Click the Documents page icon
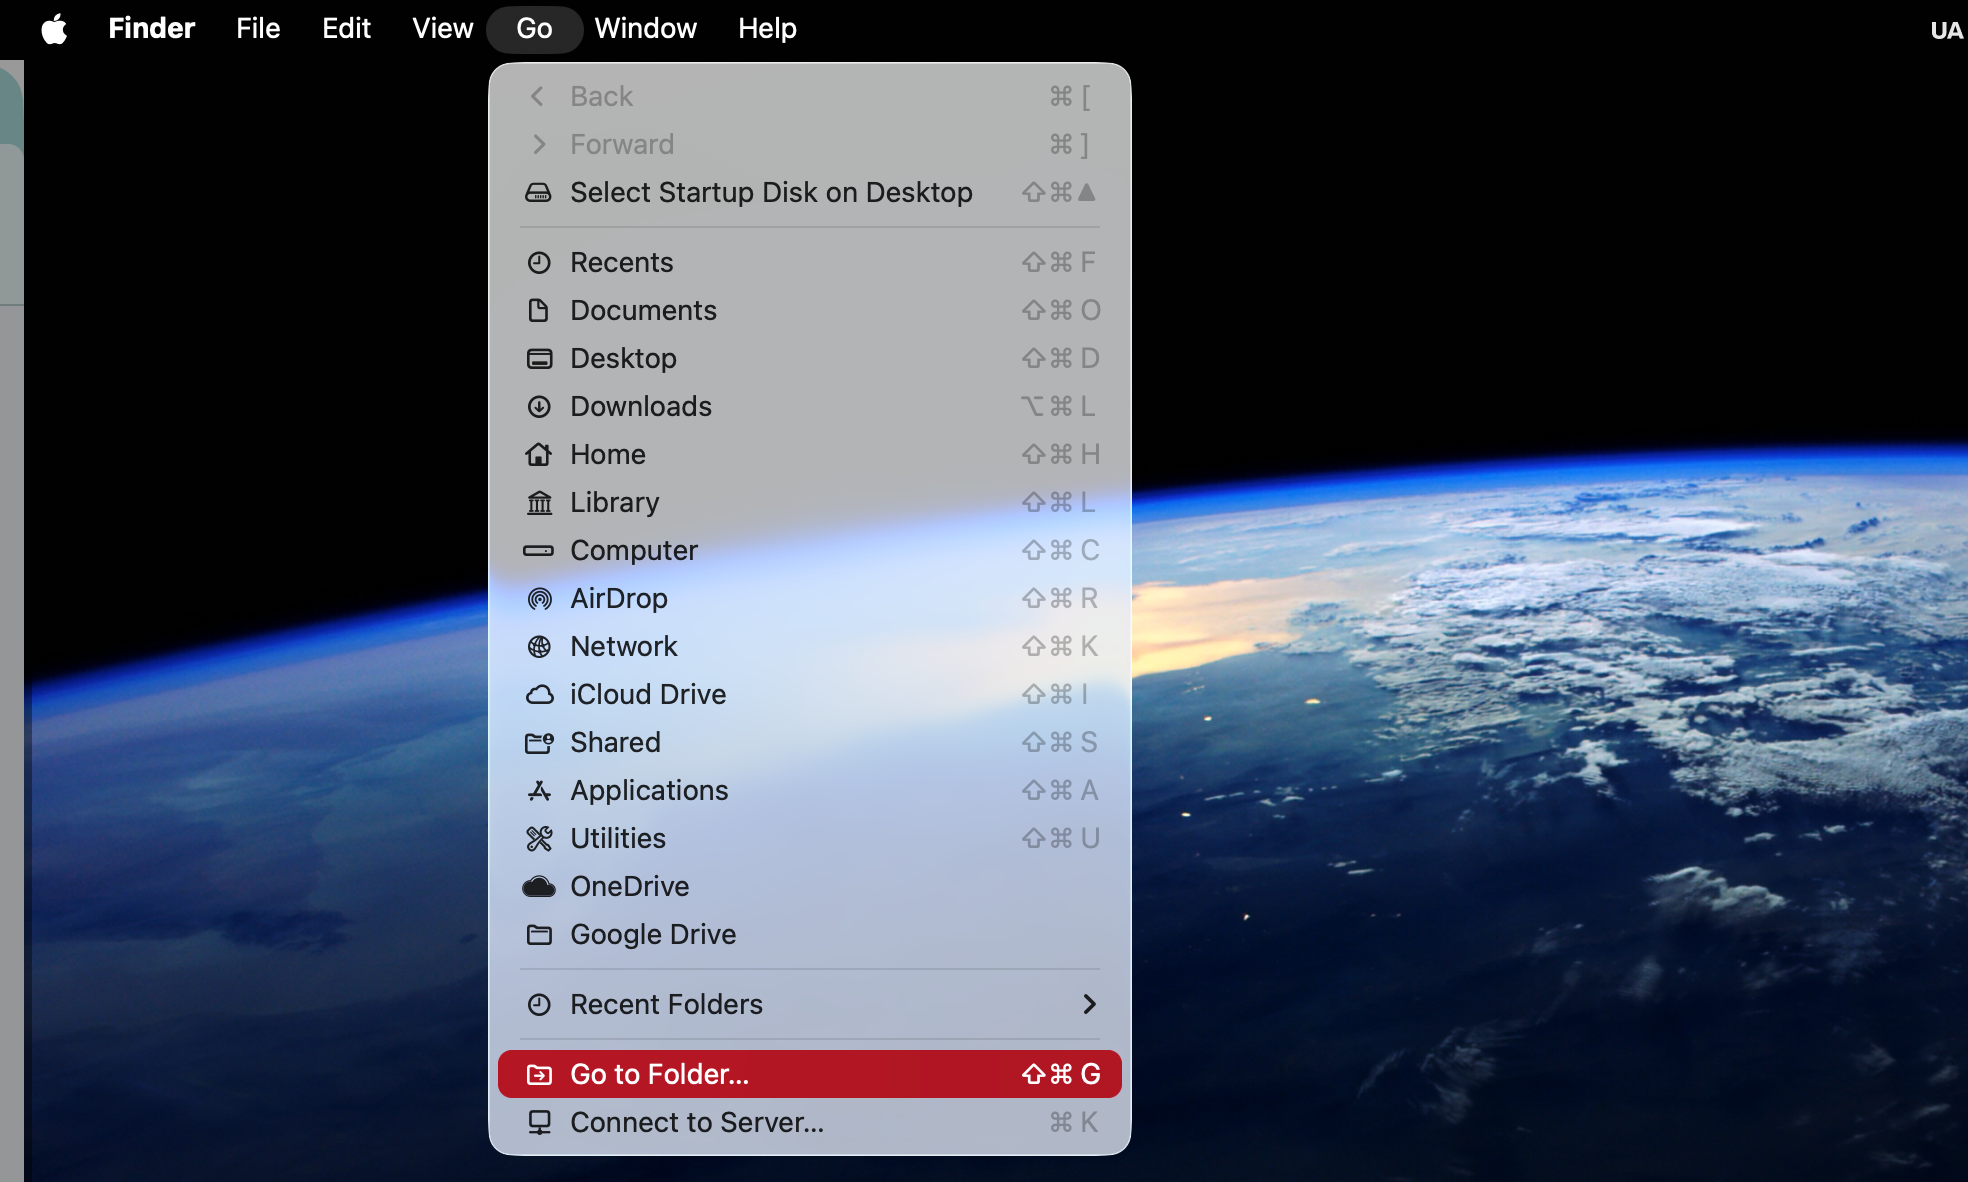 [539, 310]
